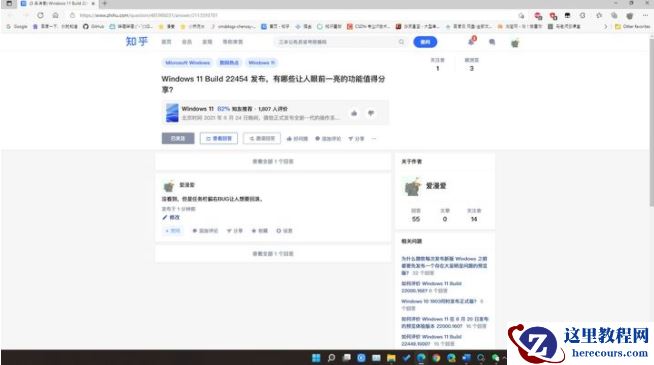
Task: Open a new browser tab with plus
Action: click(x=104, y=3)
